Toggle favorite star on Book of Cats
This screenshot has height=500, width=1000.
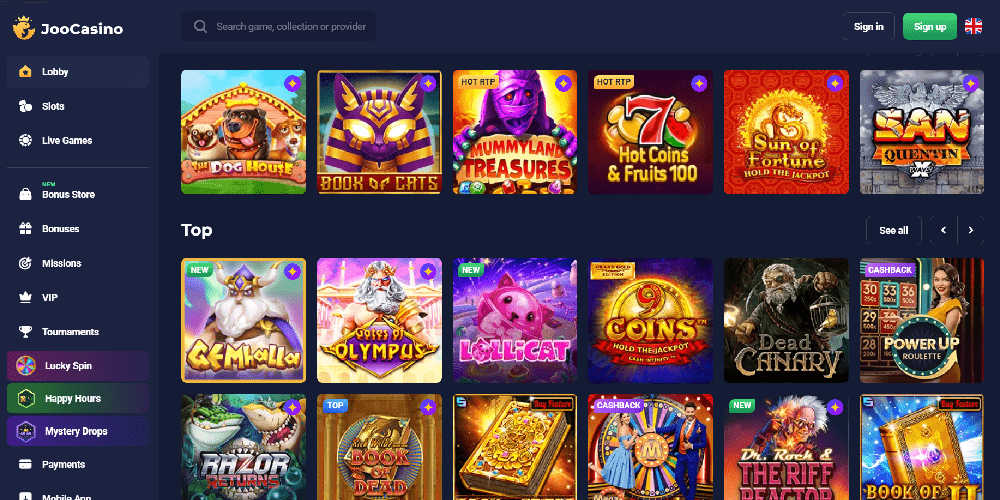(428, 84)
